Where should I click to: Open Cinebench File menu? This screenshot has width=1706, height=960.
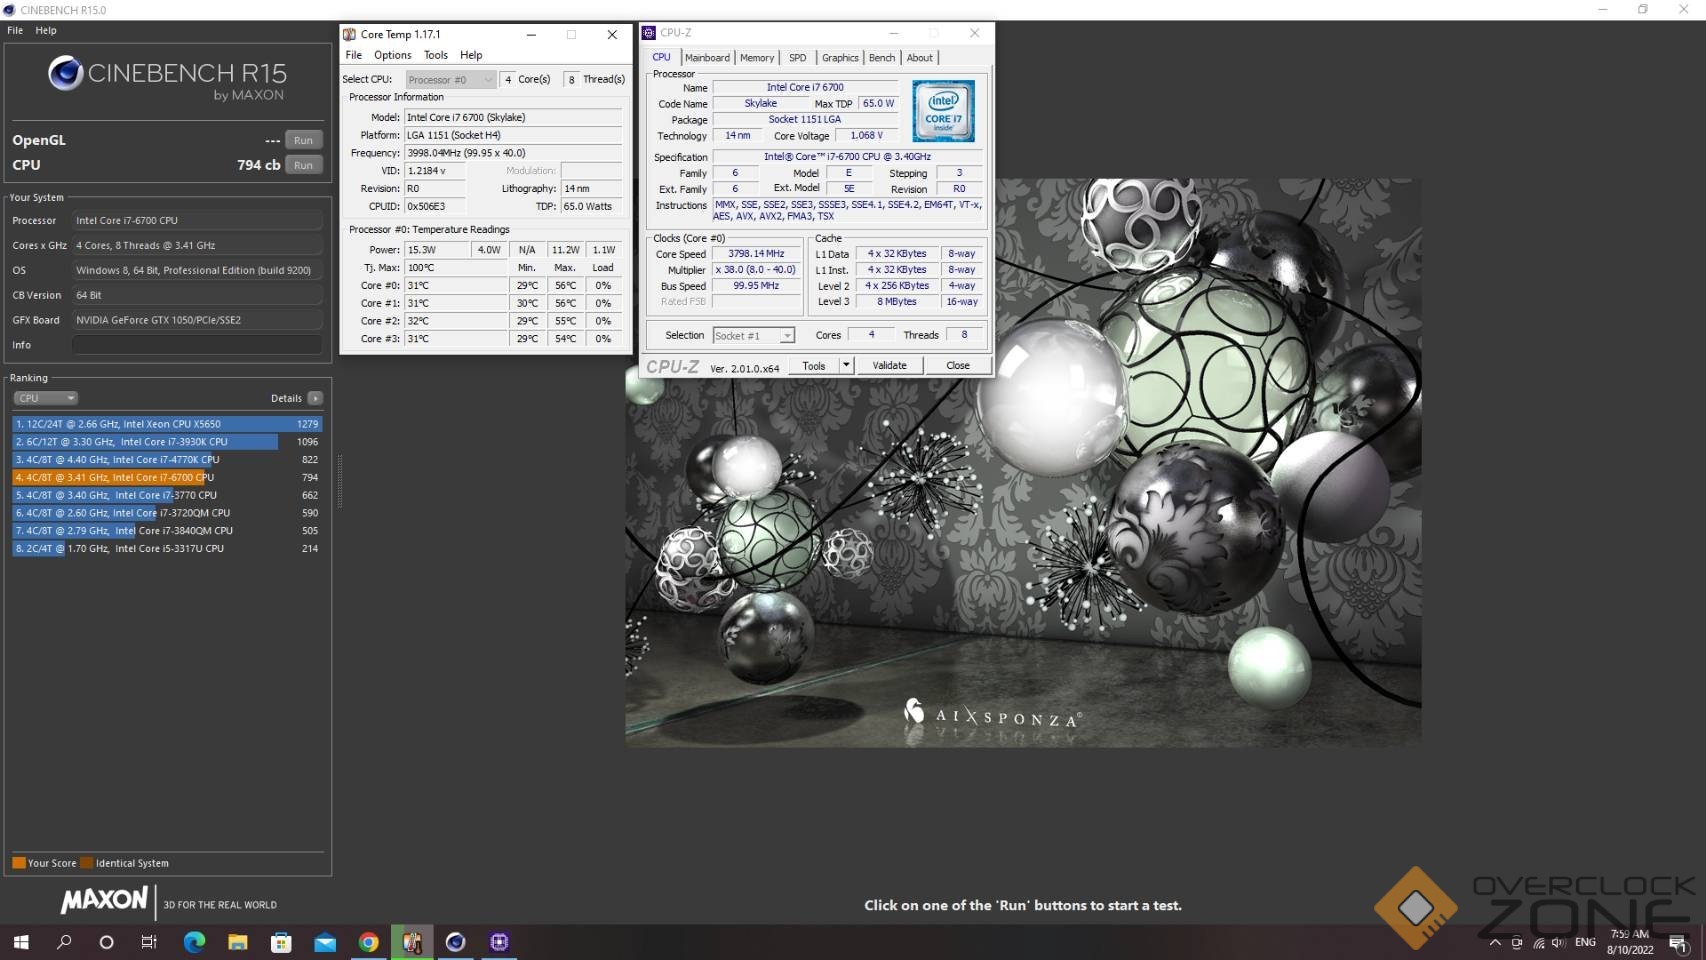click(x=15, y=30)
